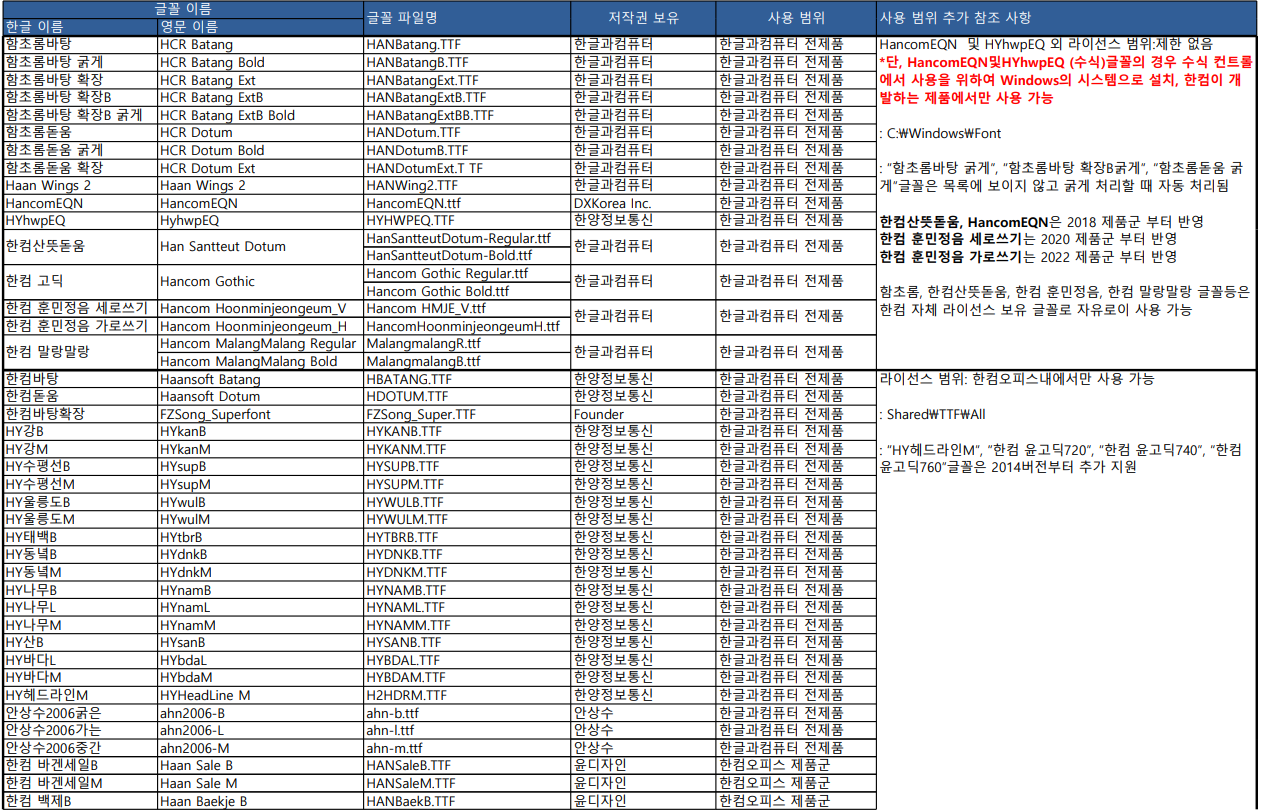Viewport: 1262px width, 811px height.
Task: Select the 'Hancom Hoonminjeongeum_H' cell
Action: click(260, 326)
